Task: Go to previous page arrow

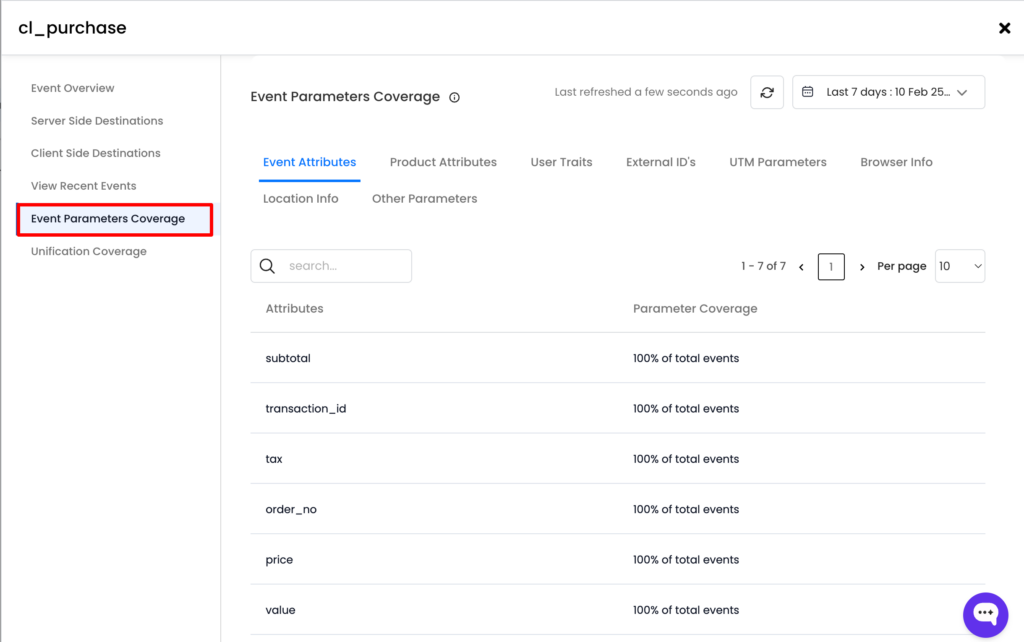Action: (x=801, y=266)
